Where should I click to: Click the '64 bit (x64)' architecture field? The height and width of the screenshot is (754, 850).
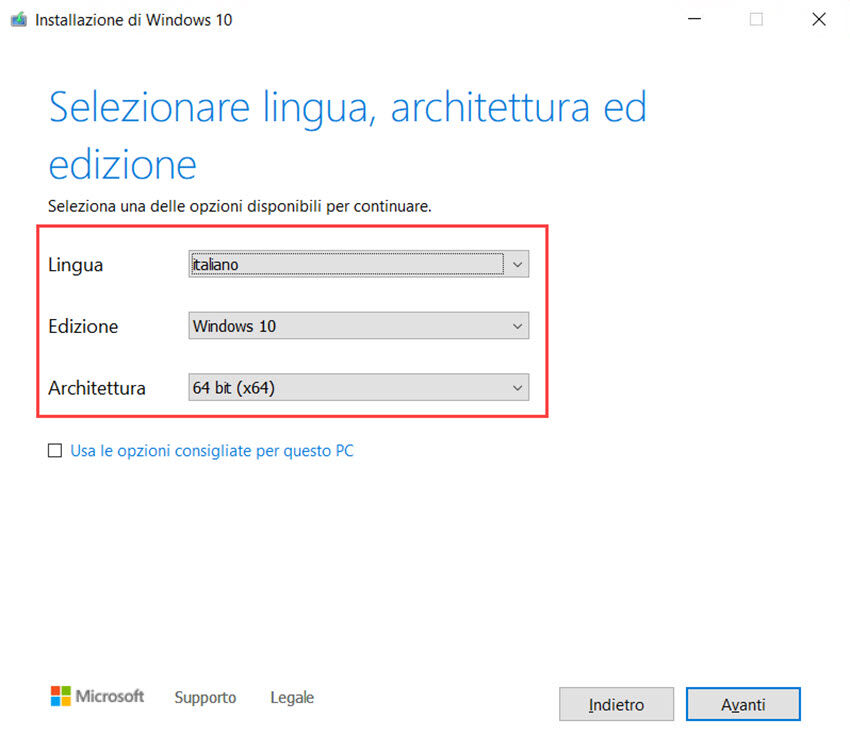click(x=345, y=387)
